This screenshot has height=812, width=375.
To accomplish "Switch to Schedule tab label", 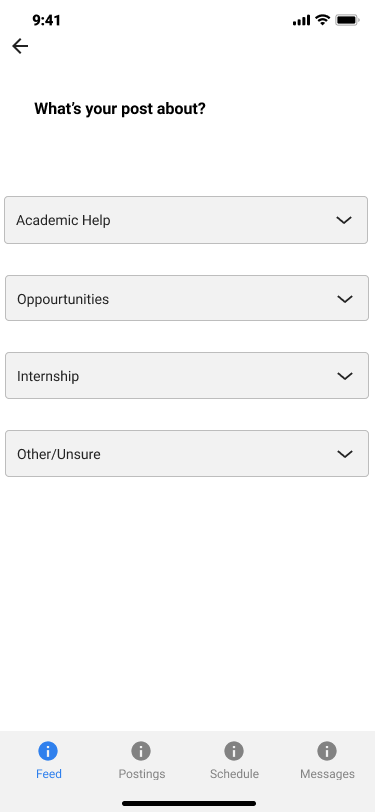I will tap(234, 774).
